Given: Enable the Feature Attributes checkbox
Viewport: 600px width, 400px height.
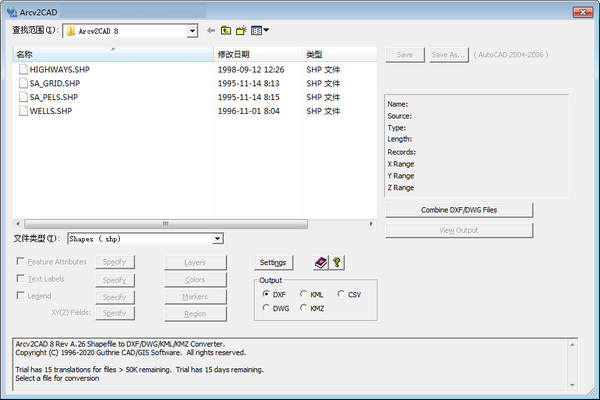Looking at the screenshot, I should coord(21,261).
